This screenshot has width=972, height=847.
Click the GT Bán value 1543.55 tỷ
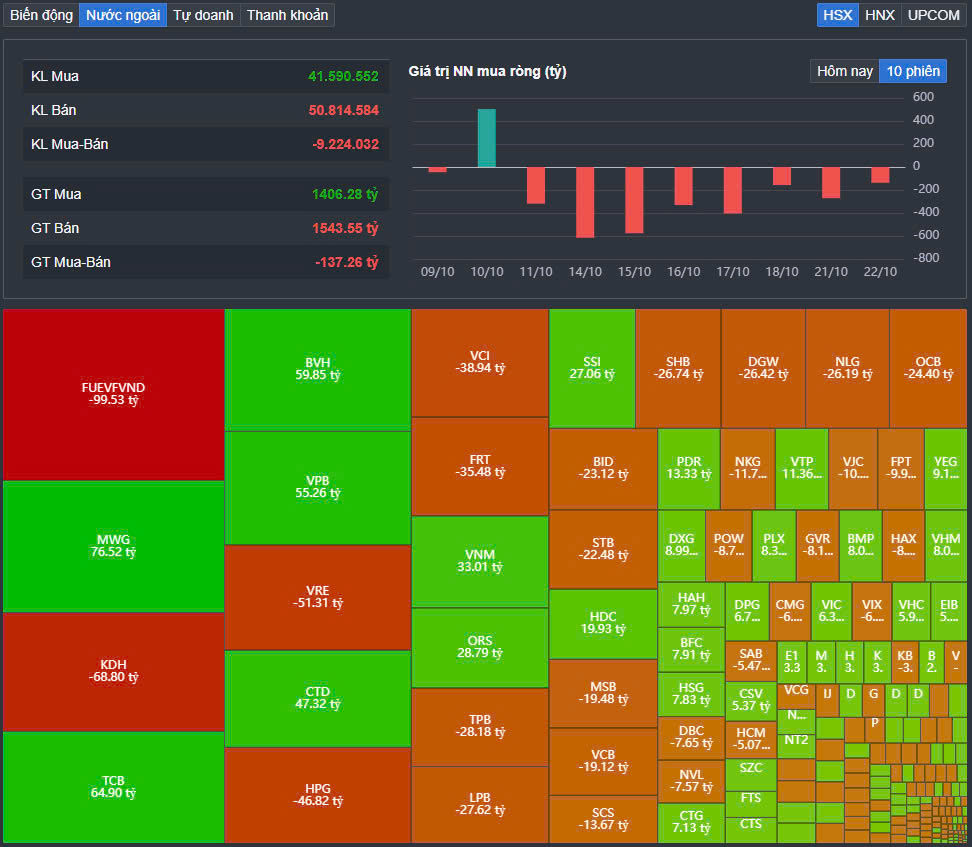345,228
